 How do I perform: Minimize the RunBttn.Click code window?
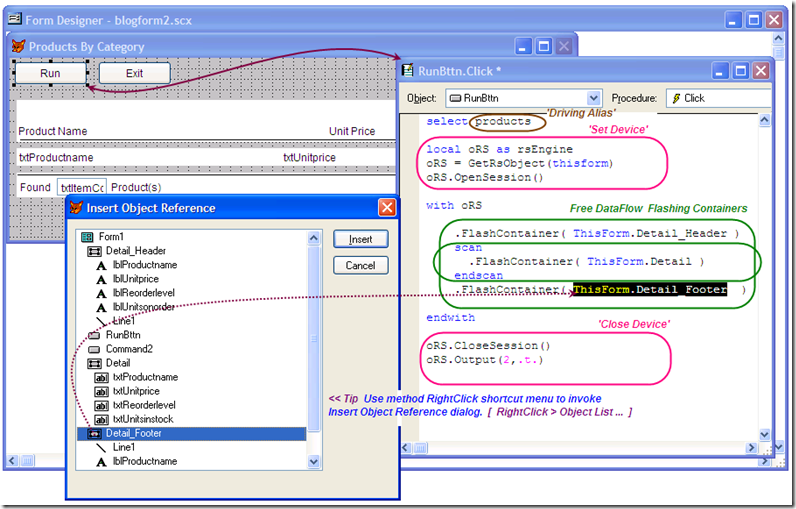pos(719,71)
